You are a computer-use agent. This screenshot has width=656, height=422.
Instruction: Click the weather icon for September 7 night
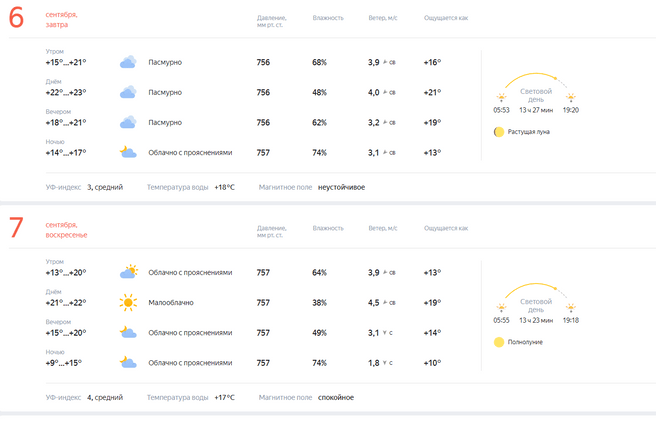point(128,362)
